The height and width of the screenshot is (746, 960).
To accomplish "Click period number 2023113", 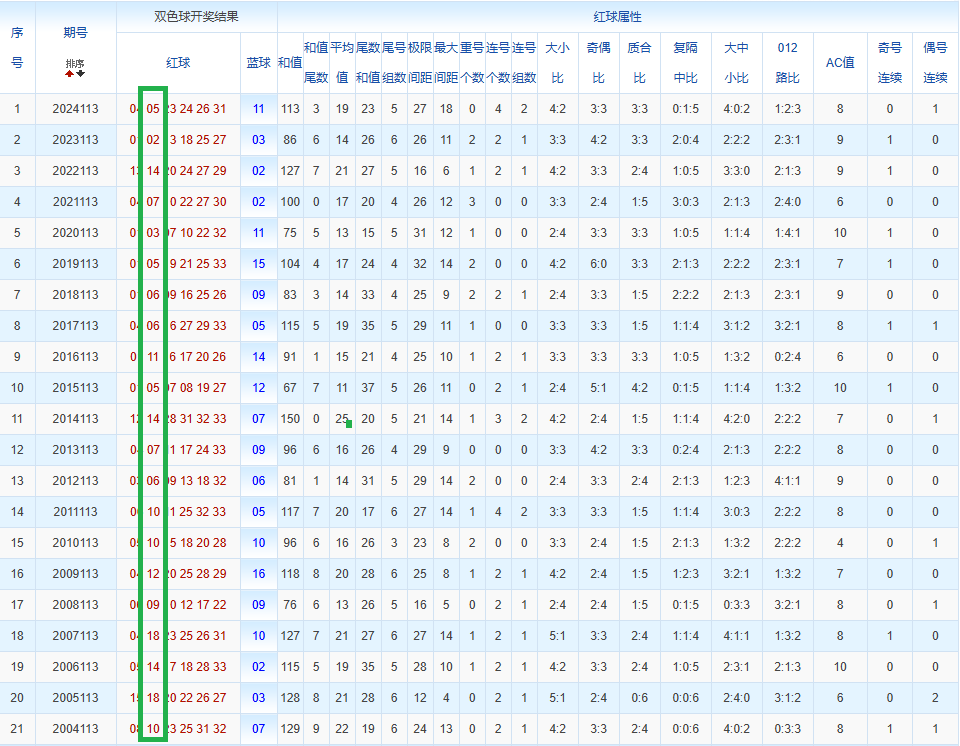I will pyautogui.click(x=75, y=140).
